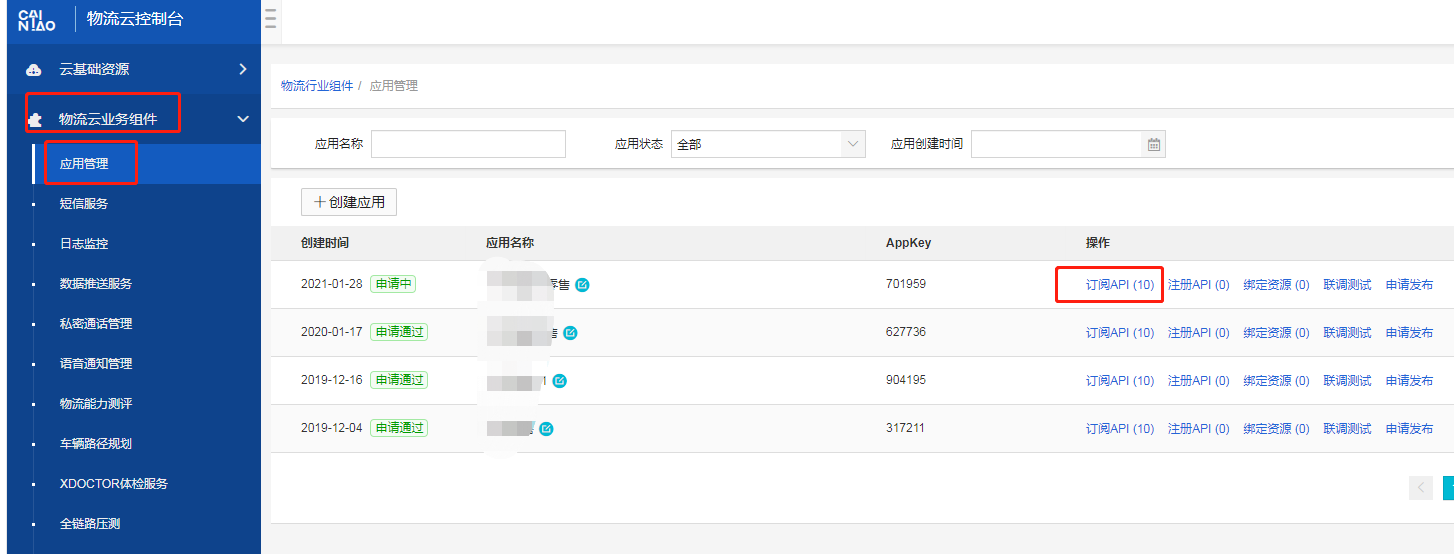This screenshot has height=554, width=1454.
Task: Click the edit icon for the 2020-01-17 application
Action: [570, 333]
